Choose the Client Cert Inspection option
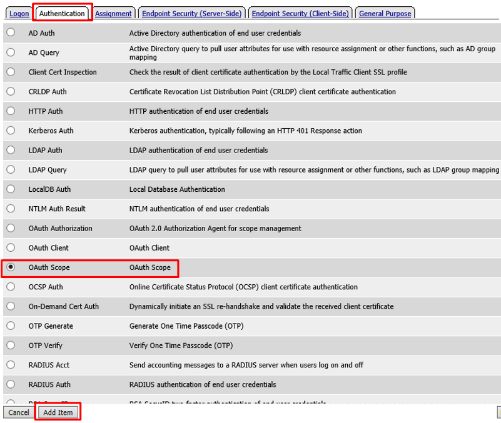The width and height of the screenshot is (501, 423). point(11,71)
